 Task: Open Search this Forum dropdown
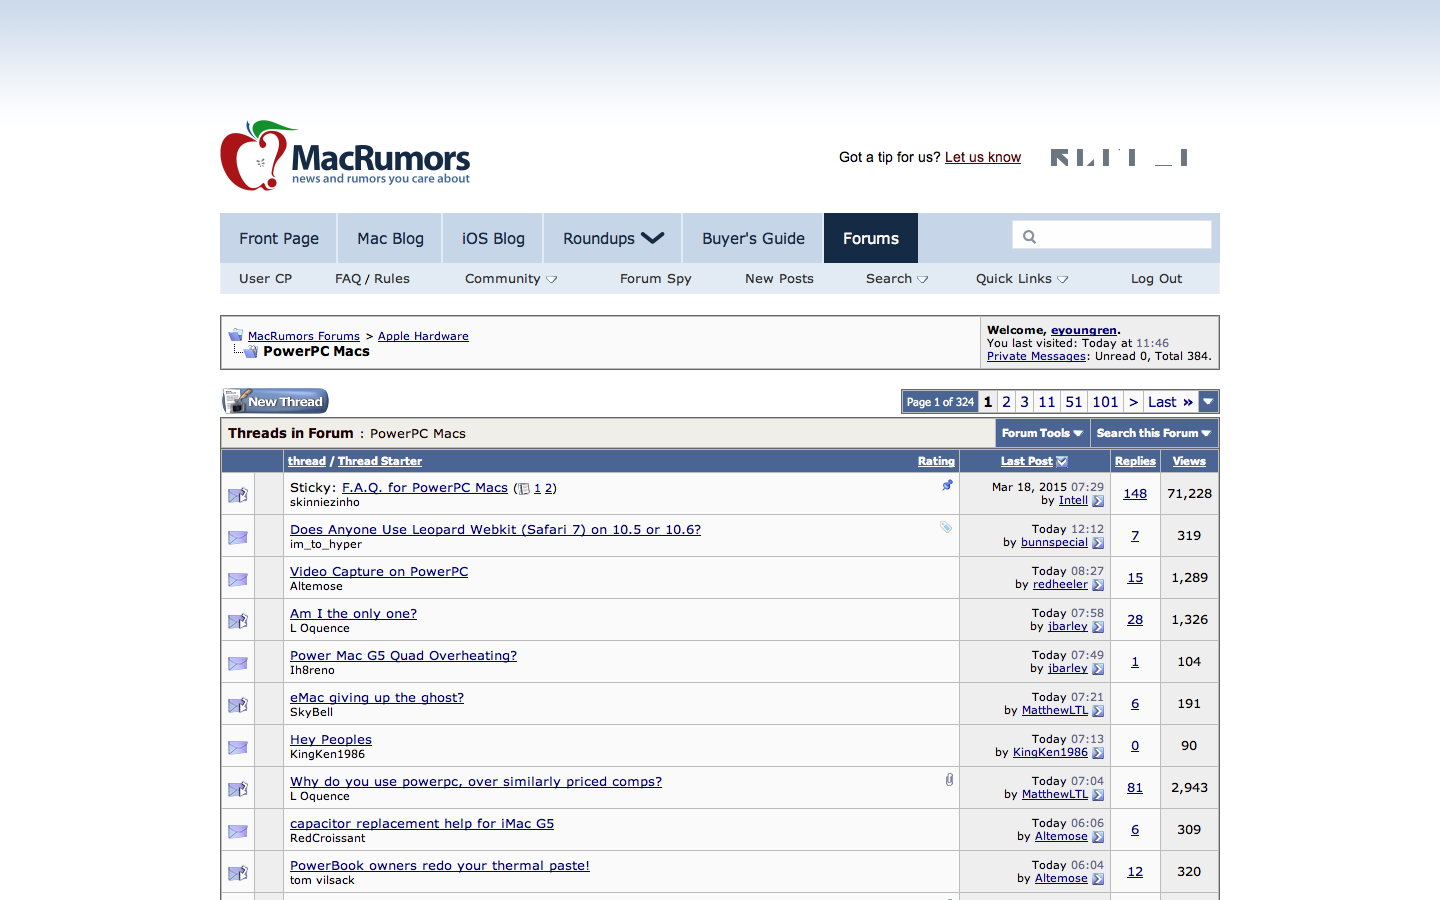[x=1154, y=433]
